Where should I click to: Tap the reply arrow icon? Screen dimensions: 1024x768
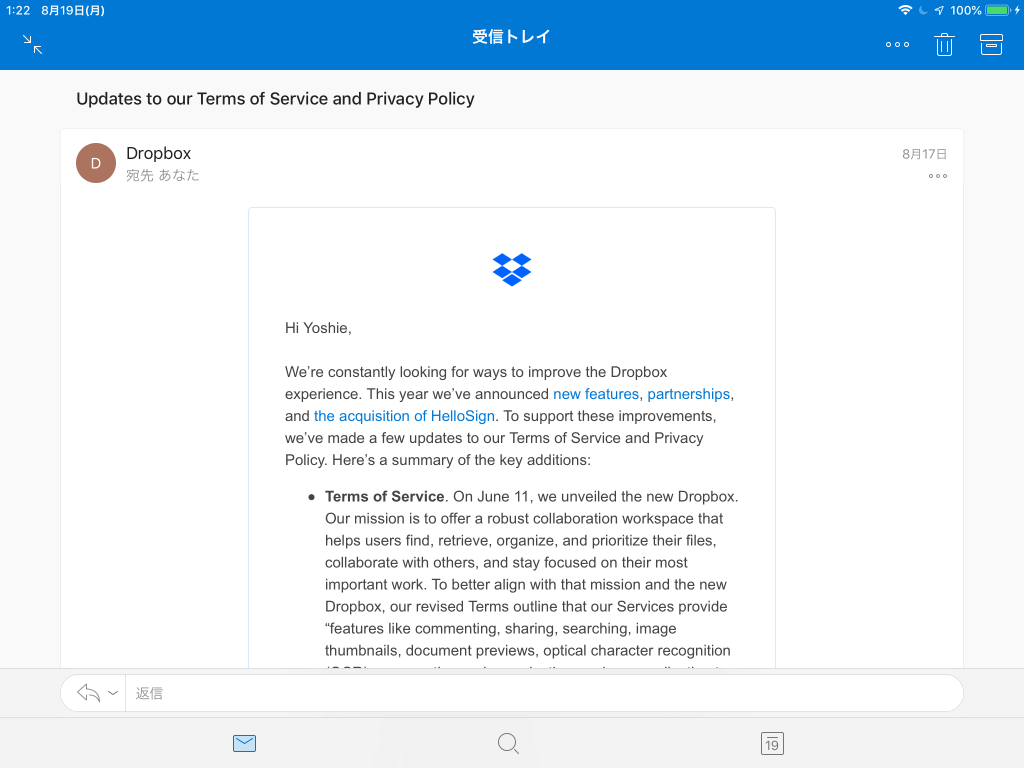88,693
